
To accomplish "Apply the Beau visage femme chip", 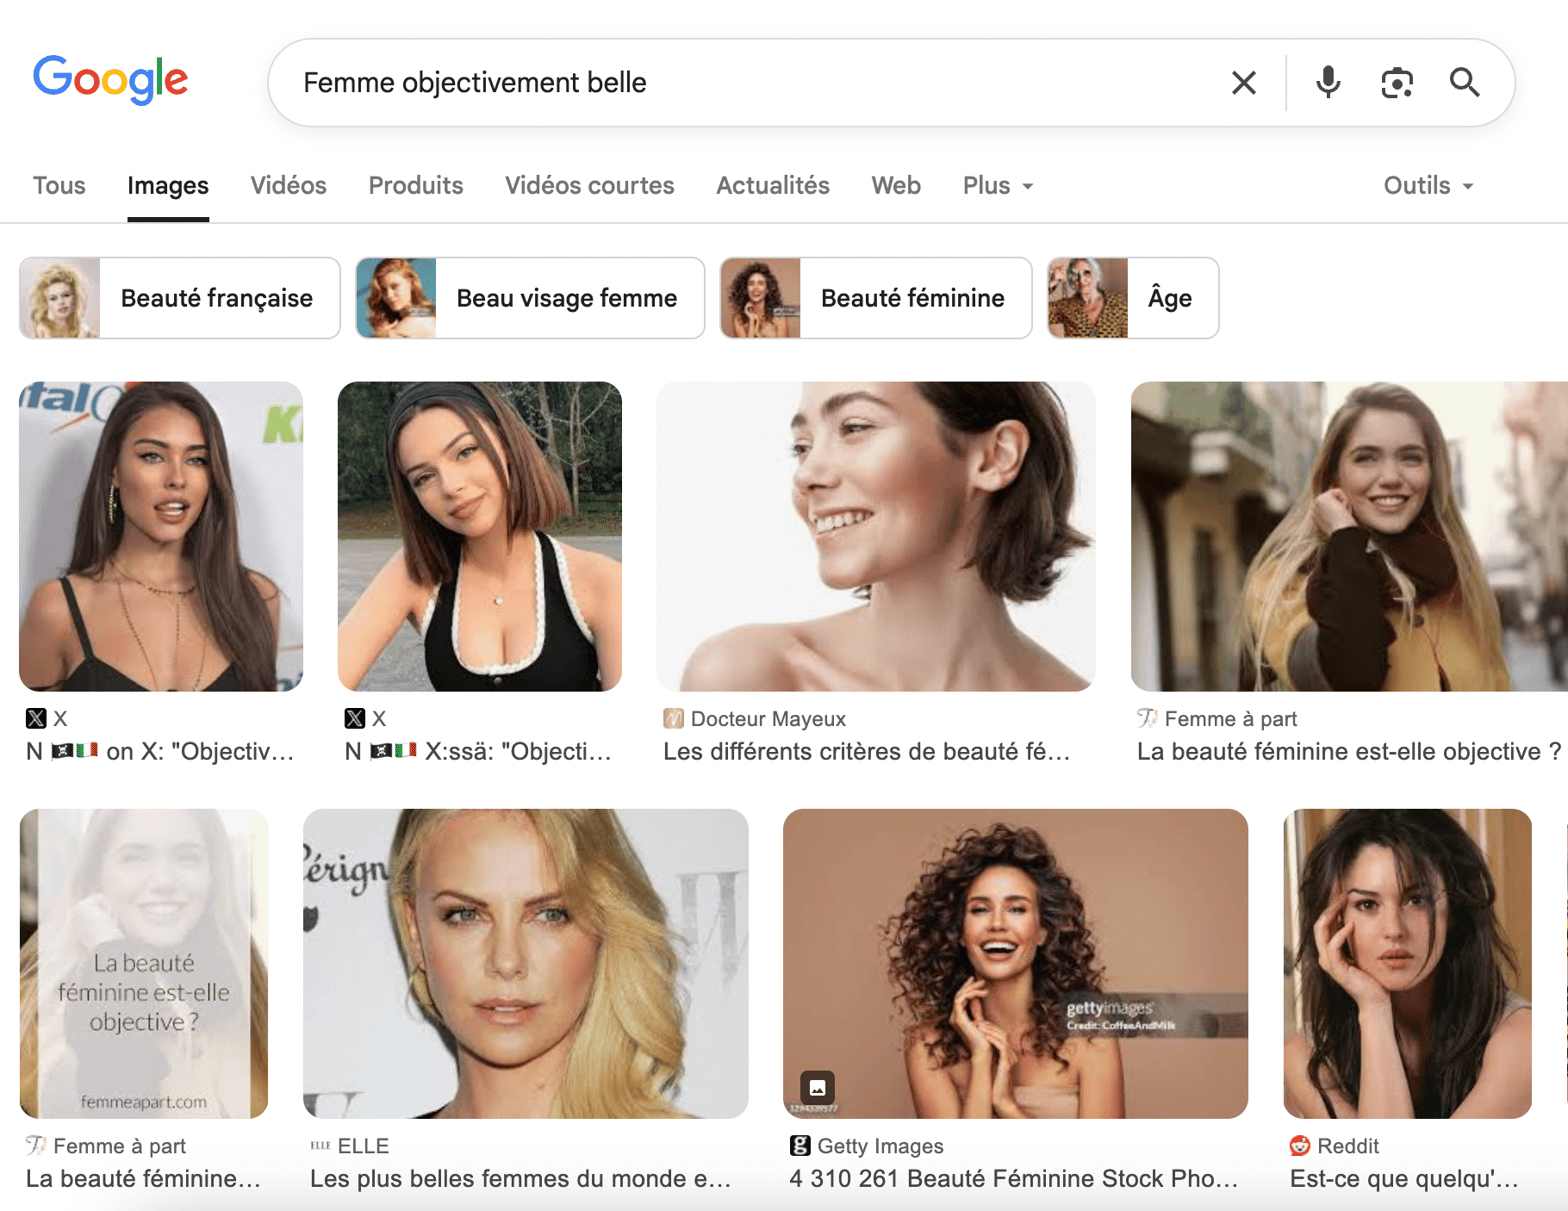I will (x=530, y=298).
